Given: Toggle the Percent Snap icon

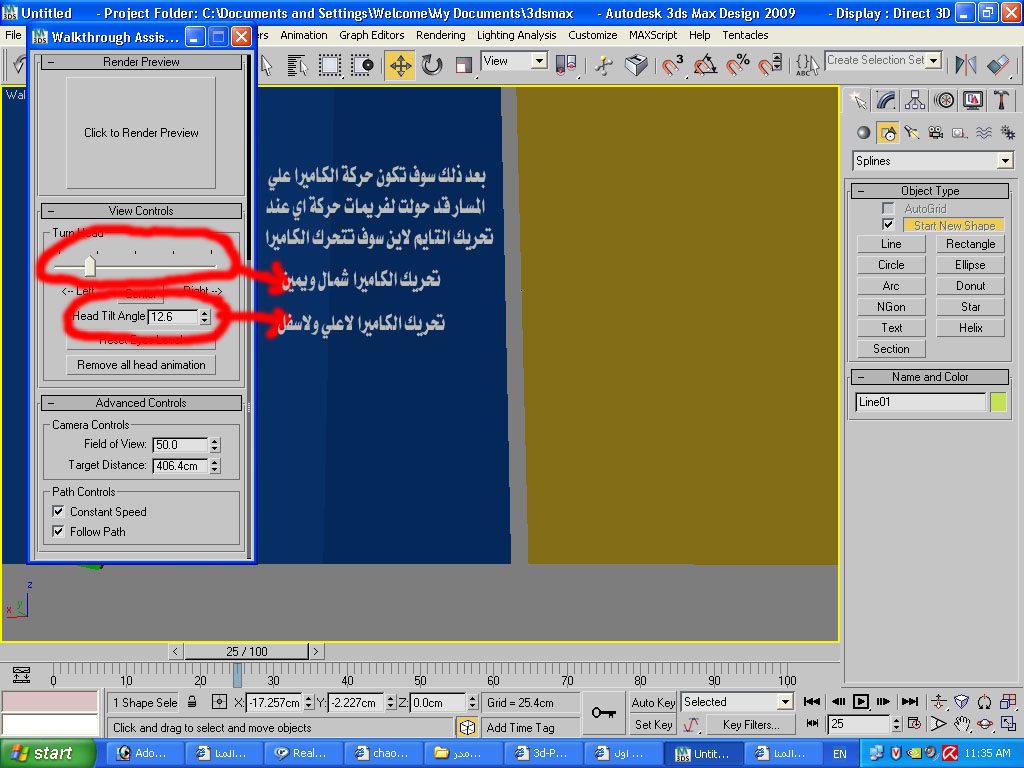Looking at the screenshot, I should pos(738,65).
